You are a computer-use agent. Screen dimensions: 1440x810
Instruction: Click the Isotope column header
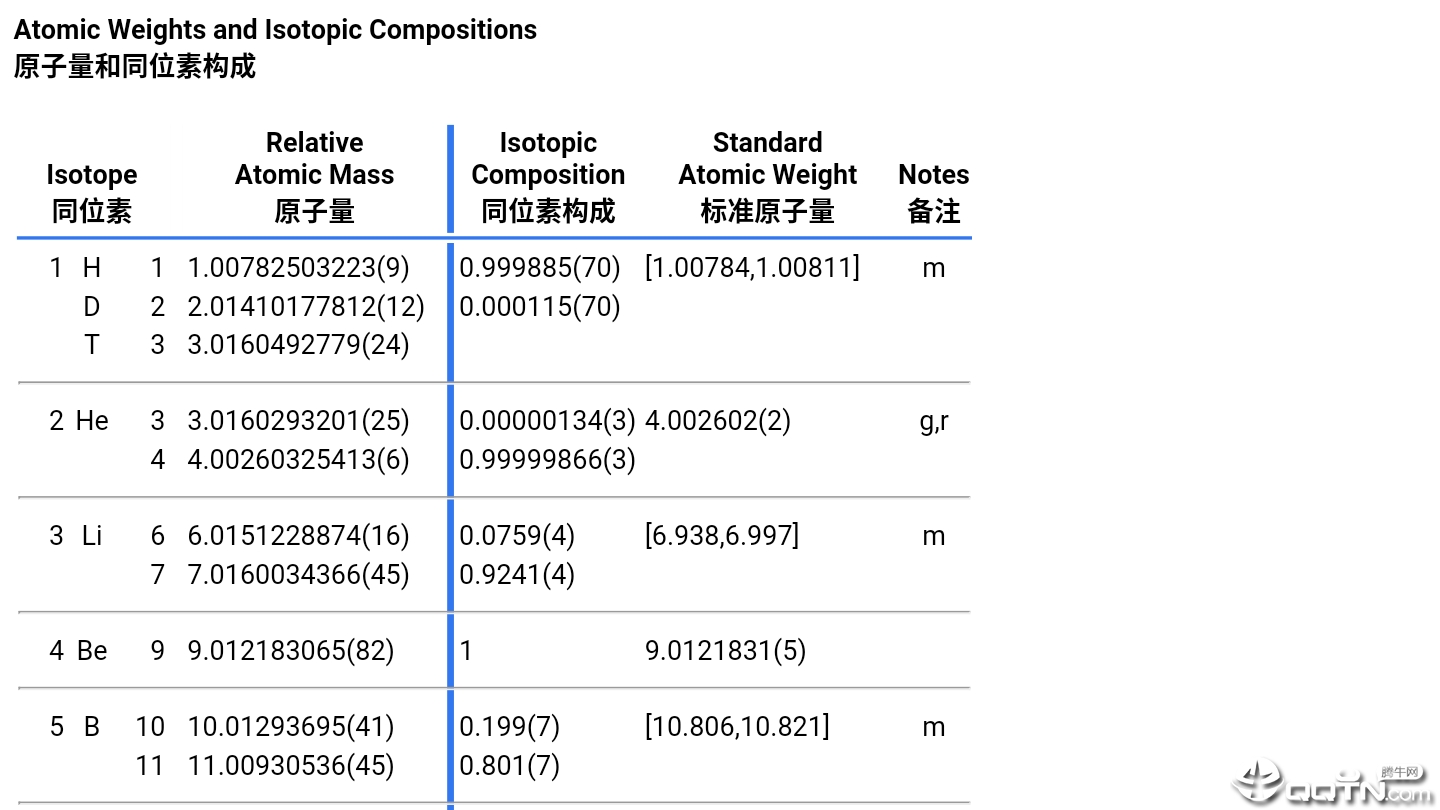pyautogui.click(x=91, y=192)
